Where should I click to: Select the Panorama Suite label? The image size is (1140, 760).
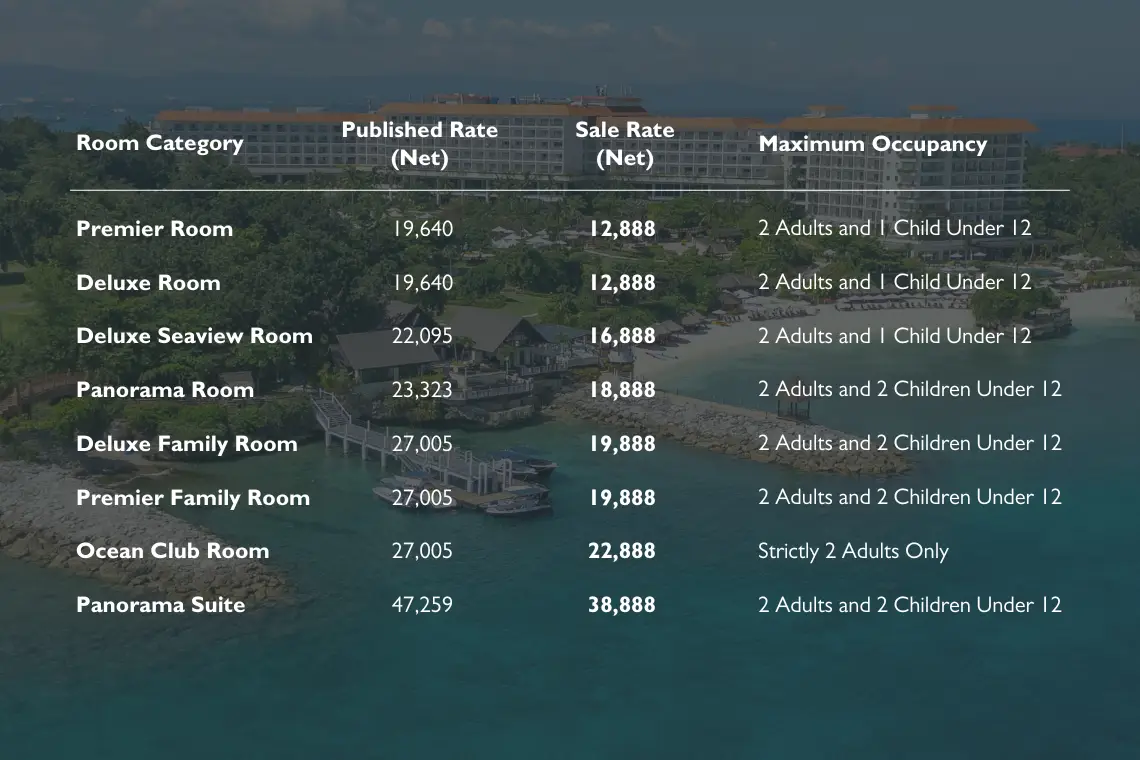pyautogui.click(x=161, y=605)
